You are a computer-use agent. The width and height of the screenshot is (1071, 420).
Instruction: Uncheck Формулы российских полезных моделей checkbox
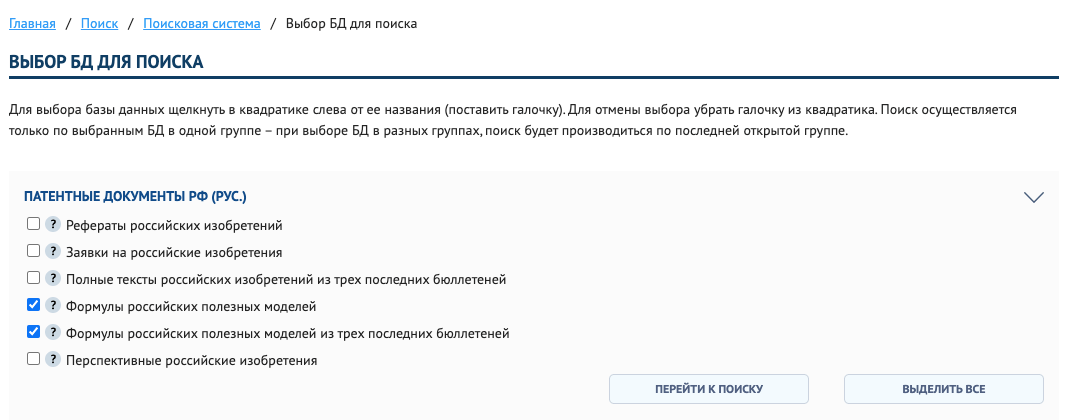point(33,305)
